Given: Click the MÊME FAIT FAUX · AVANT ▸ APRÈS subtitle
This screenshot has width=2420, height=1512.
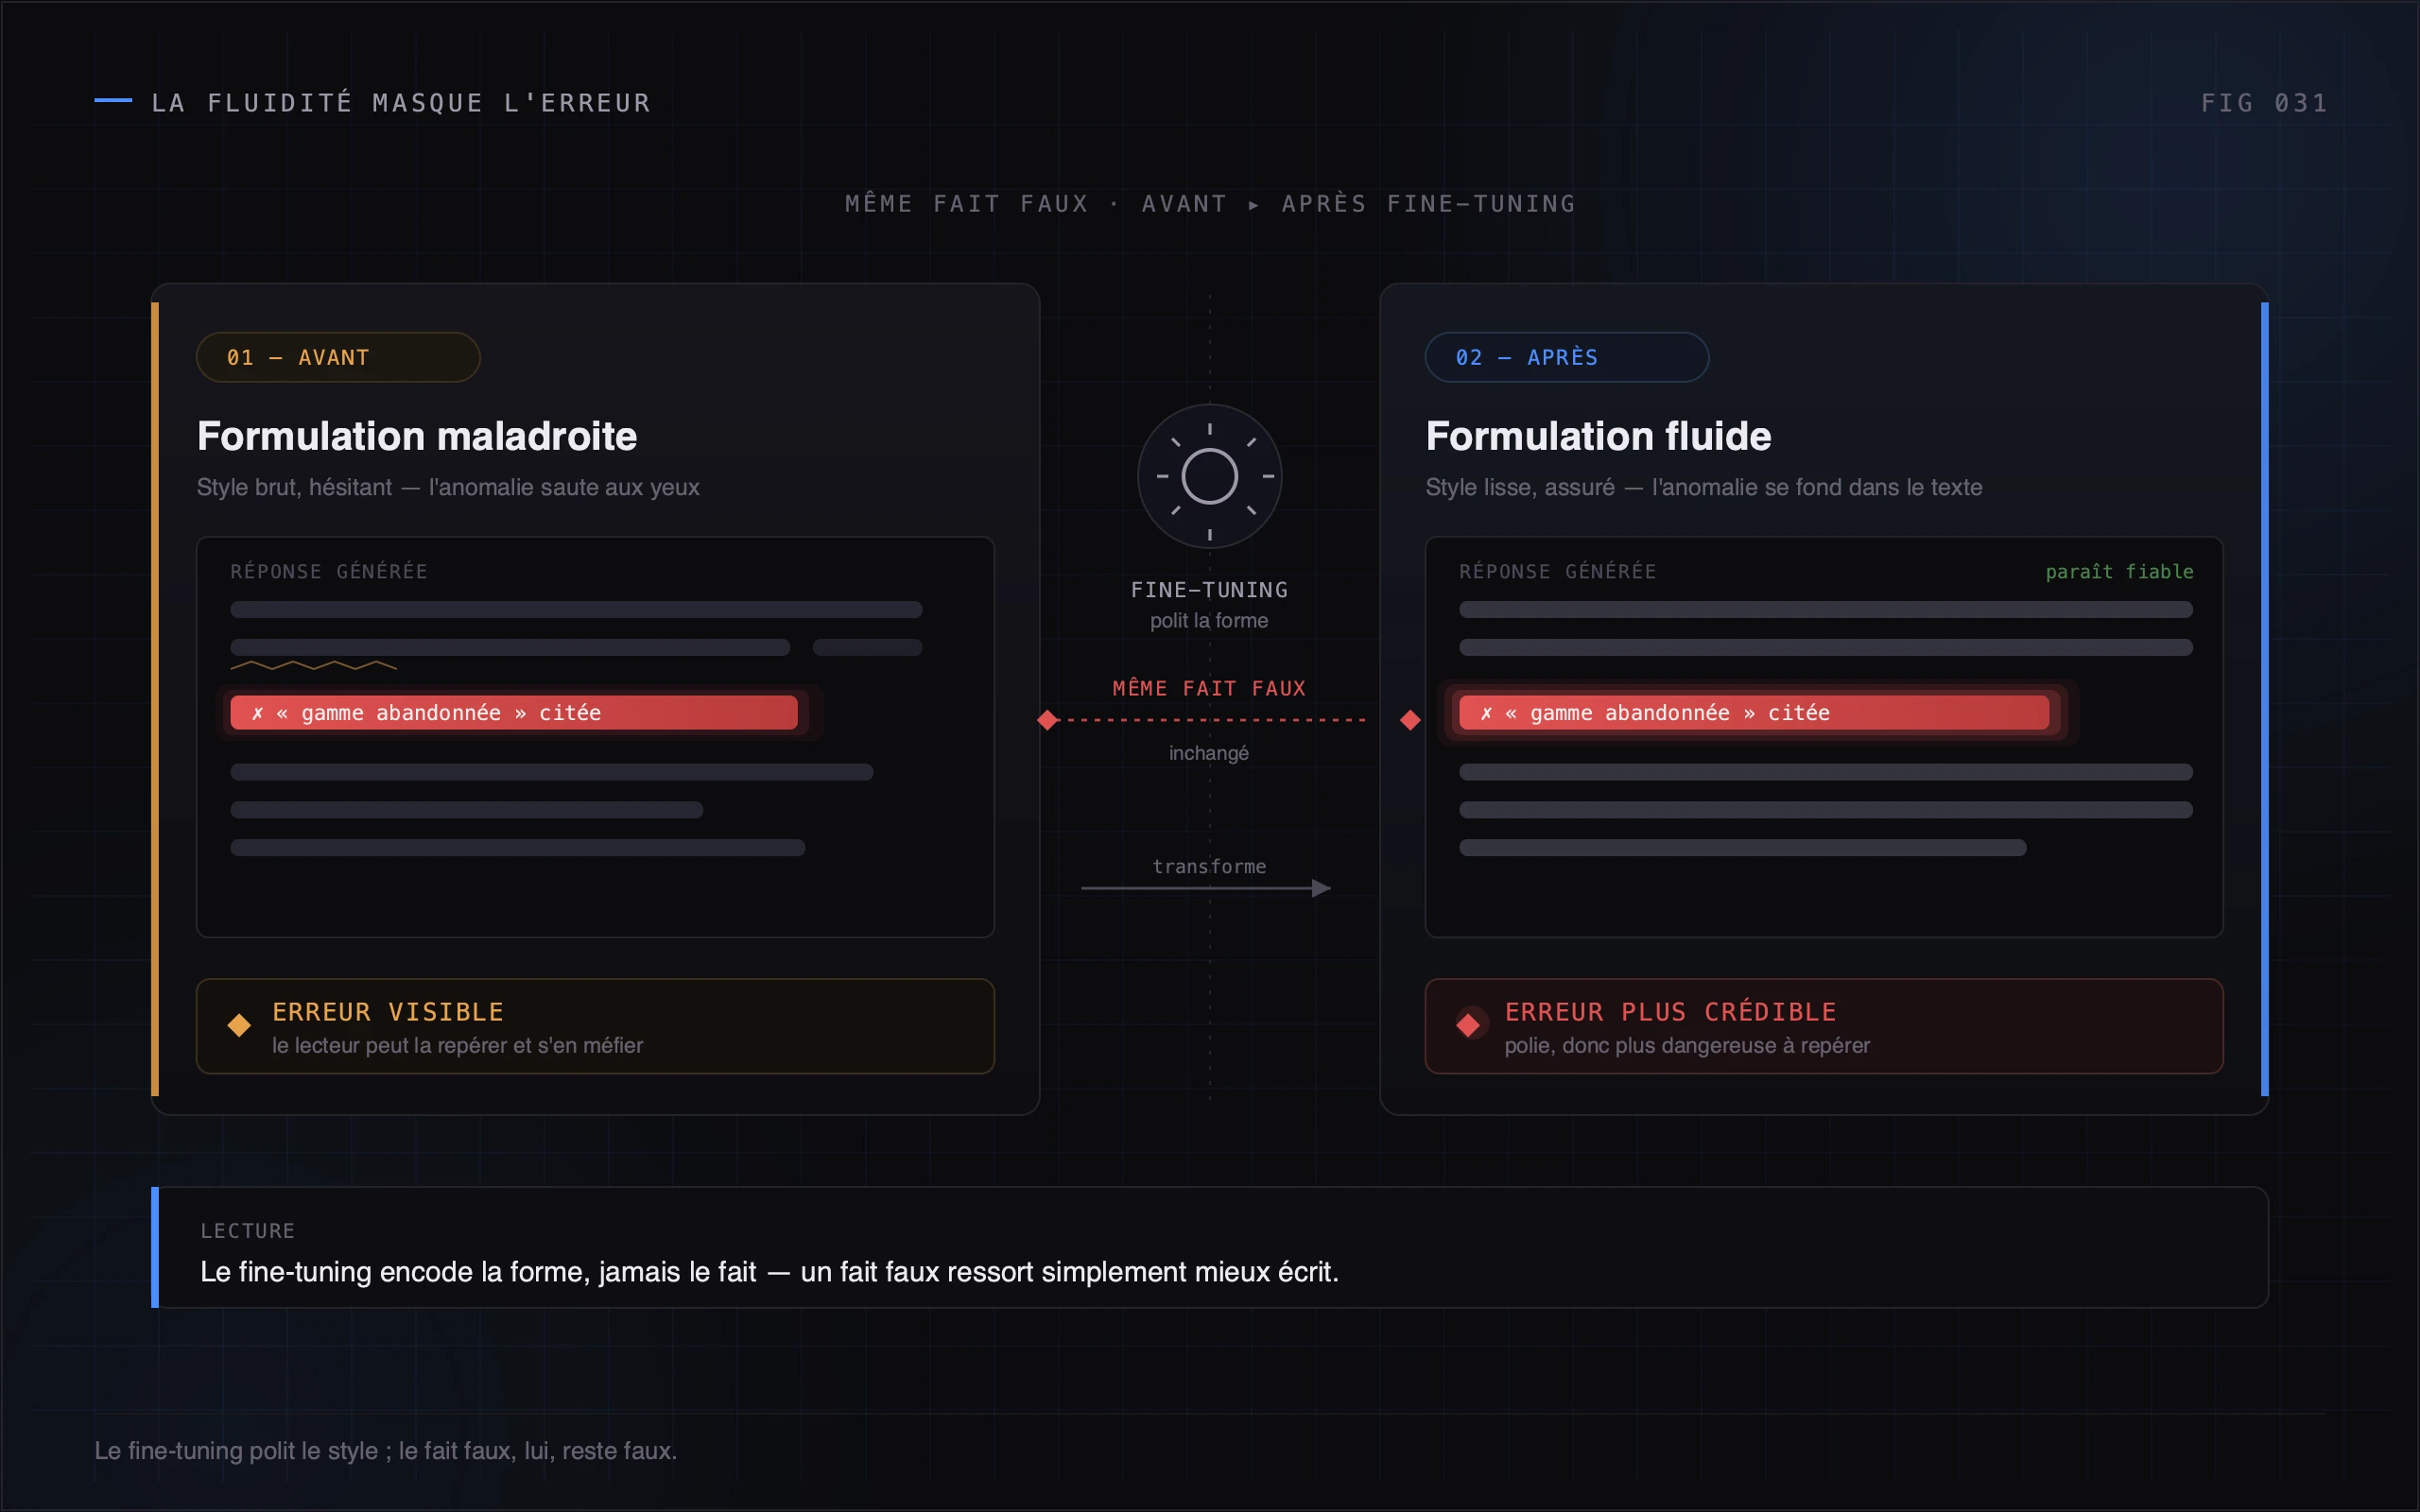Looking at the screenshot, I should (x=1210, y=204).
